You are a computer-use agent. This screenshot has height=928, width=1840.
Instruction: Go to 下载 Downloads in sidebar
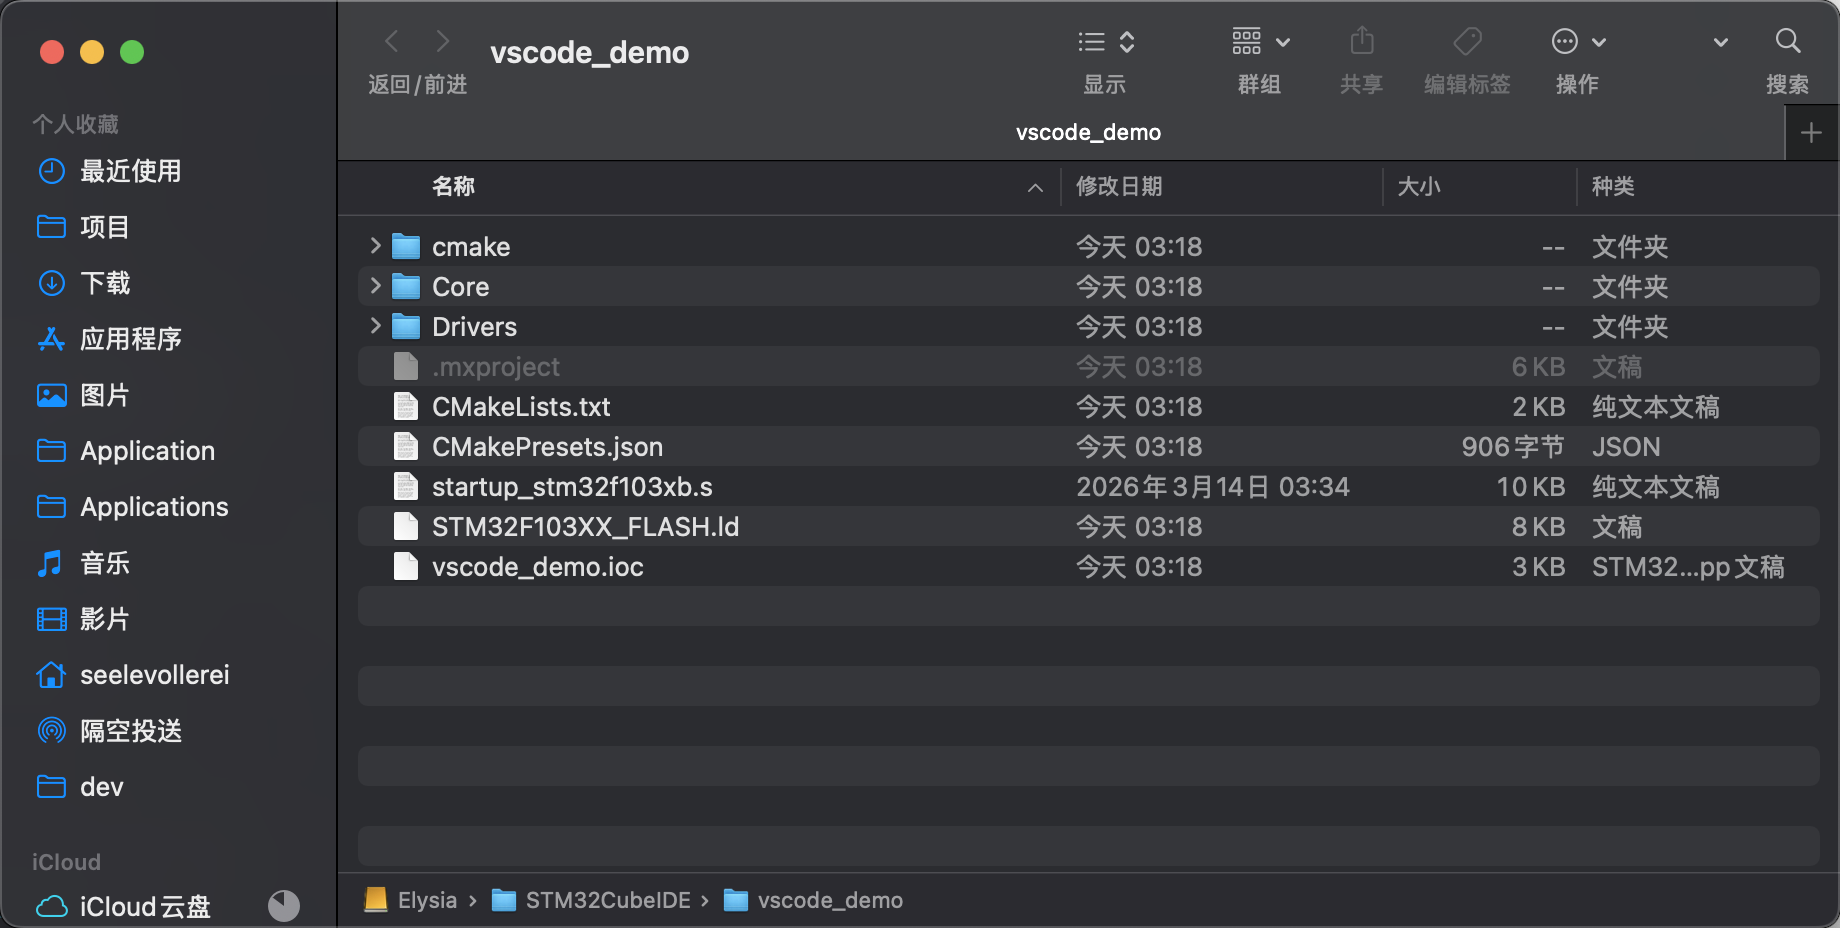click(105, 283)
